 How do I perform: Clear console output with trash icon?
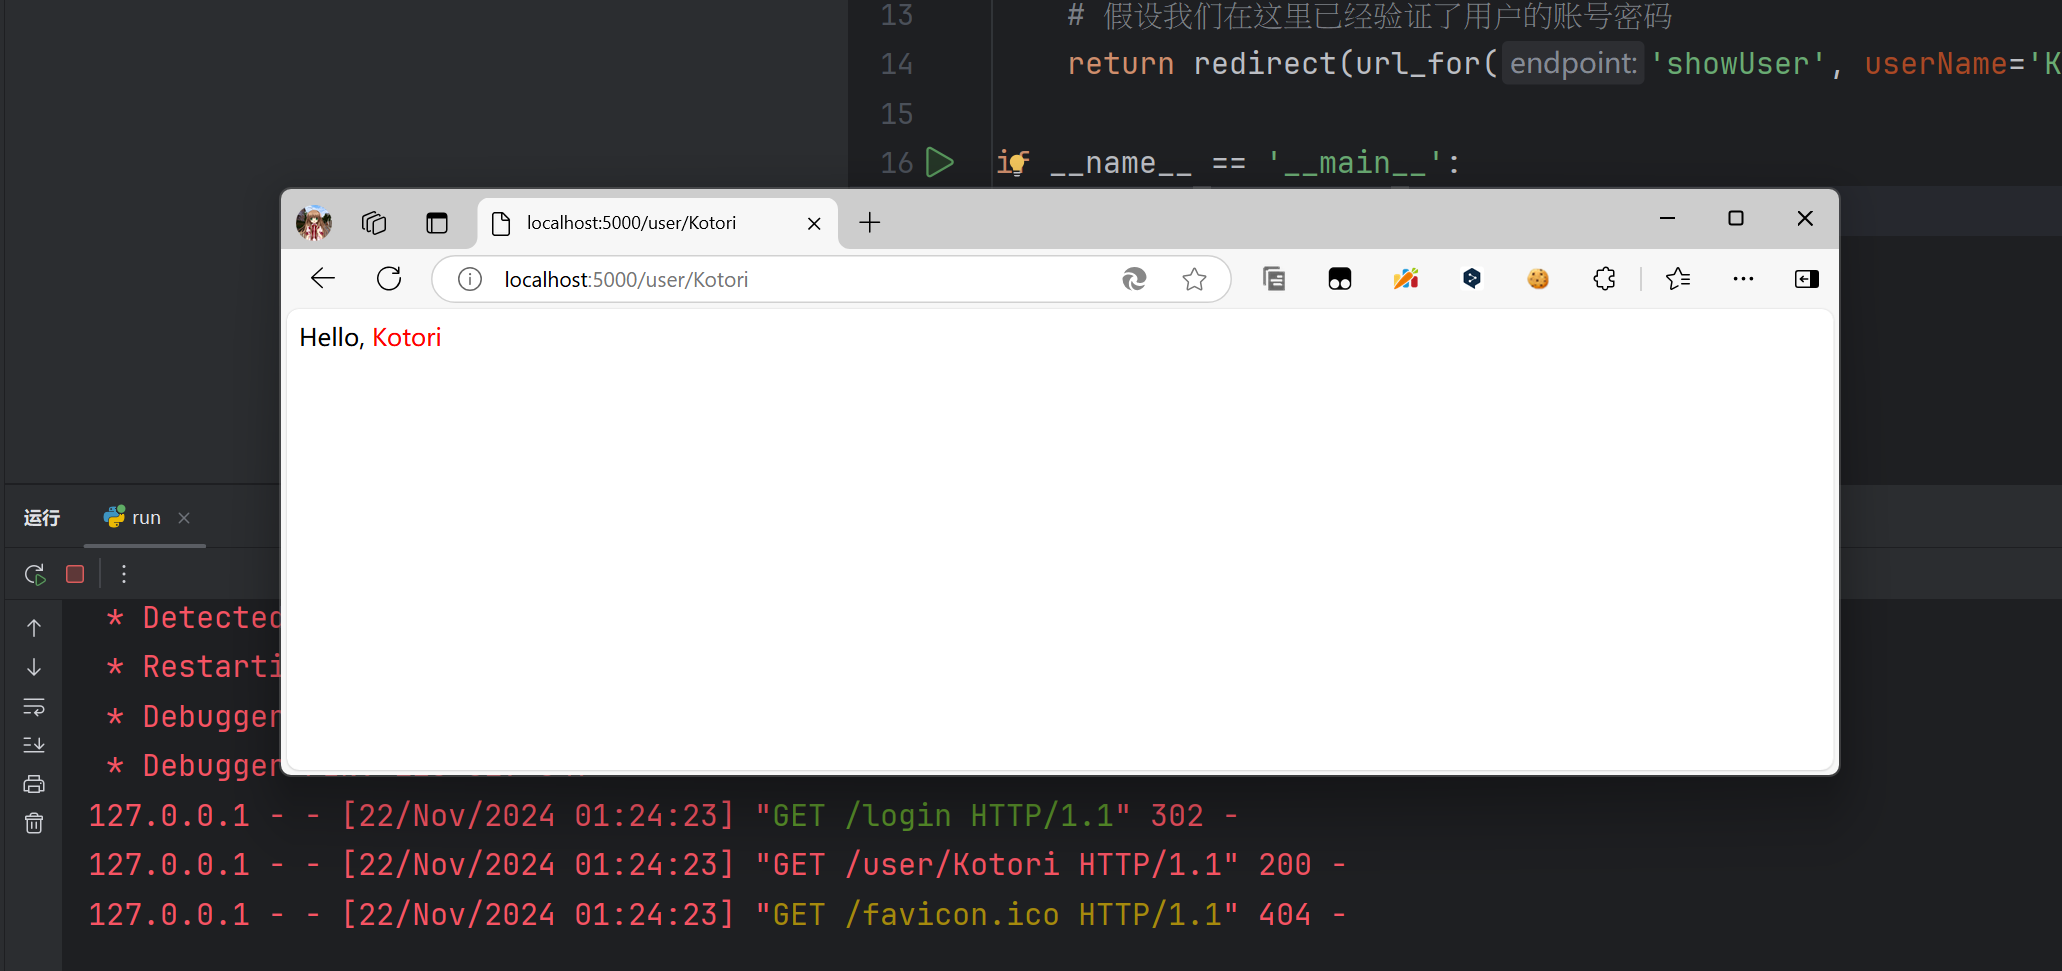click(x=34, y=822)
